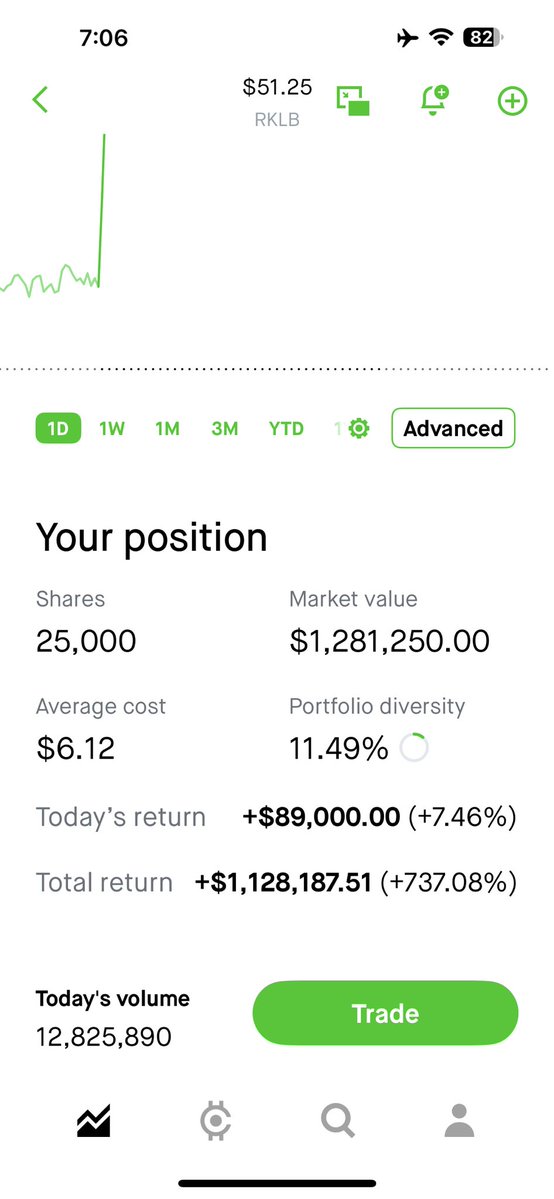Open search with magnifying glass icon
Viewport: 554px width, 1199px height.
(x=337, y=1121)
